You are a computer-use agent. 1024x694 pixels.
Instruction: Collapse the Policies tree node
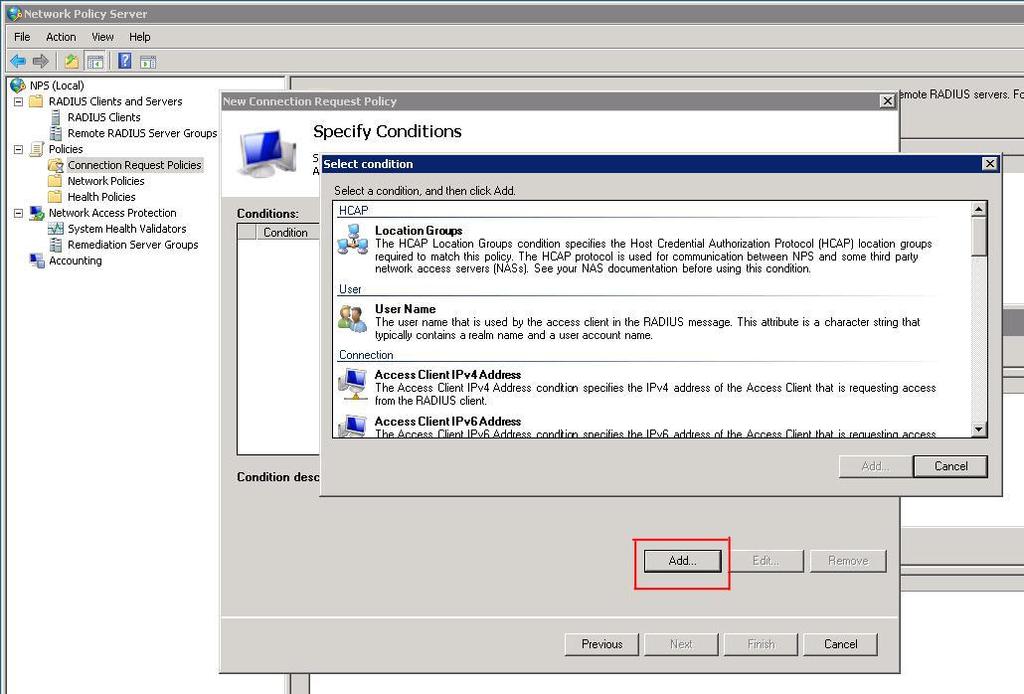pos(19,150)
